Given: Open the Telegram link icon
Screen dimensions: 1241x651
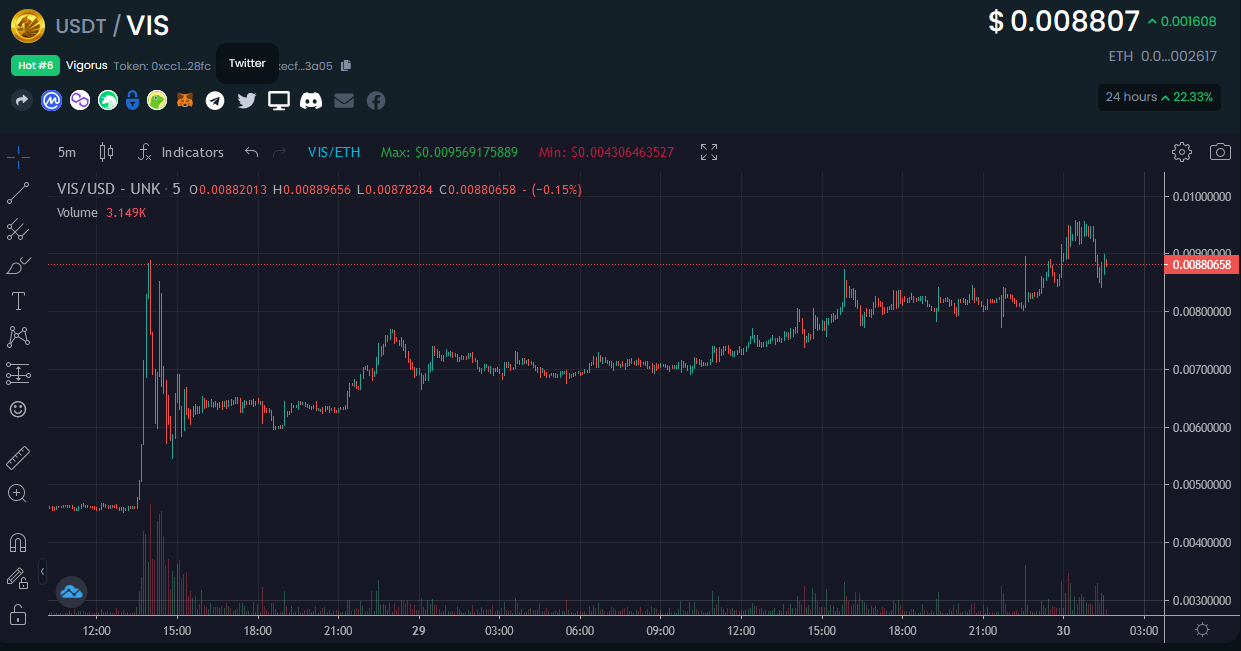Looking at the screenshot, I should (x=215, y=100).
